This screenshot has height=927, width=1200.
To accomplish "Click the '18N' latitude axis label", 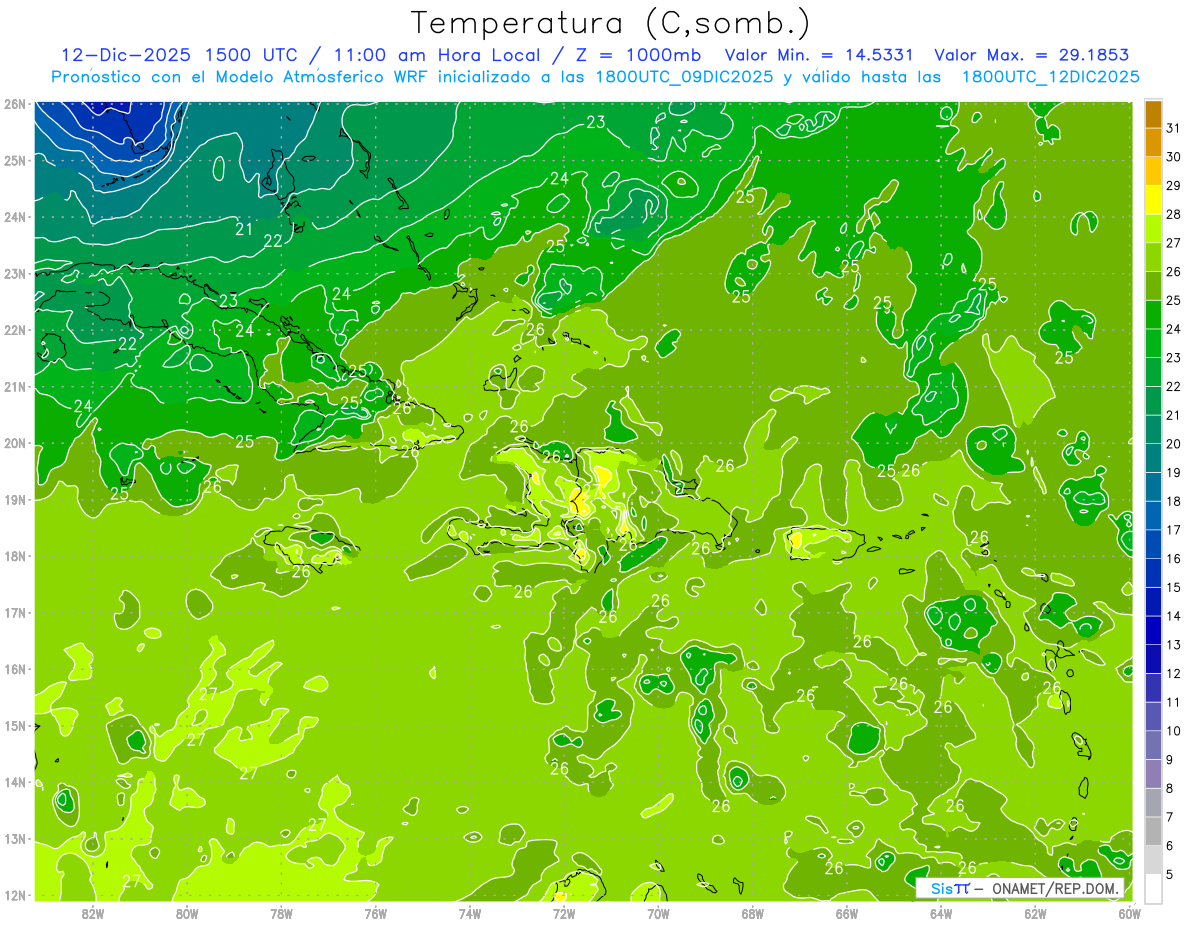I will [x=15, y=556].
